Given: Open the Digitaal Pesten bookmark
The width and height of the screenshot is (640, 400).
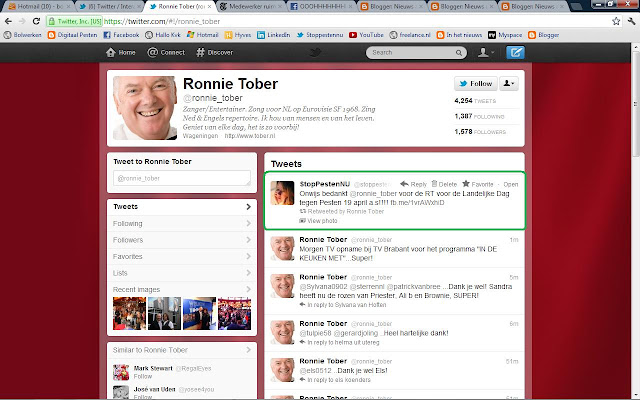Looking at the screenshot, I should pos(72,35).
